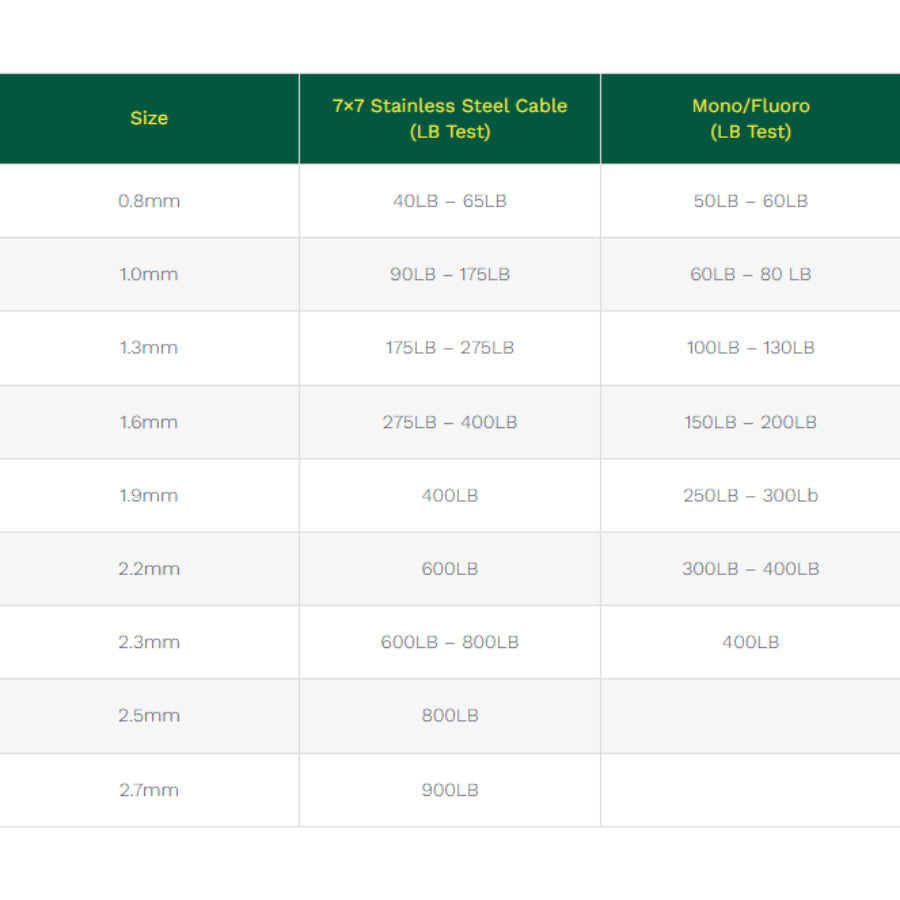The height and width of the screenshot is (900, 900).
Task: Click the "2.2mm" size cell
Action: point(149,569)
